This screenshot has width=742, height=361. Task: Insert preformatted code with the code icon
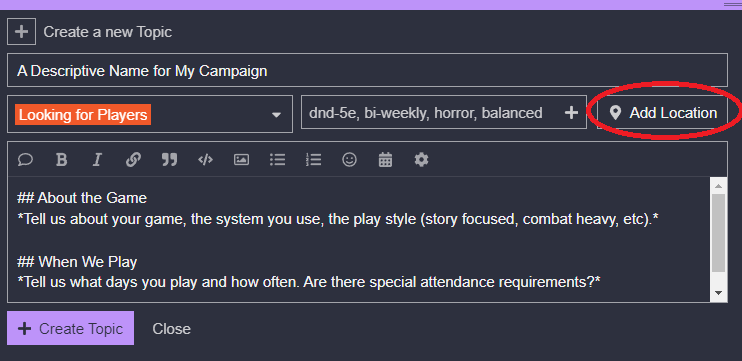pos(205,160)
